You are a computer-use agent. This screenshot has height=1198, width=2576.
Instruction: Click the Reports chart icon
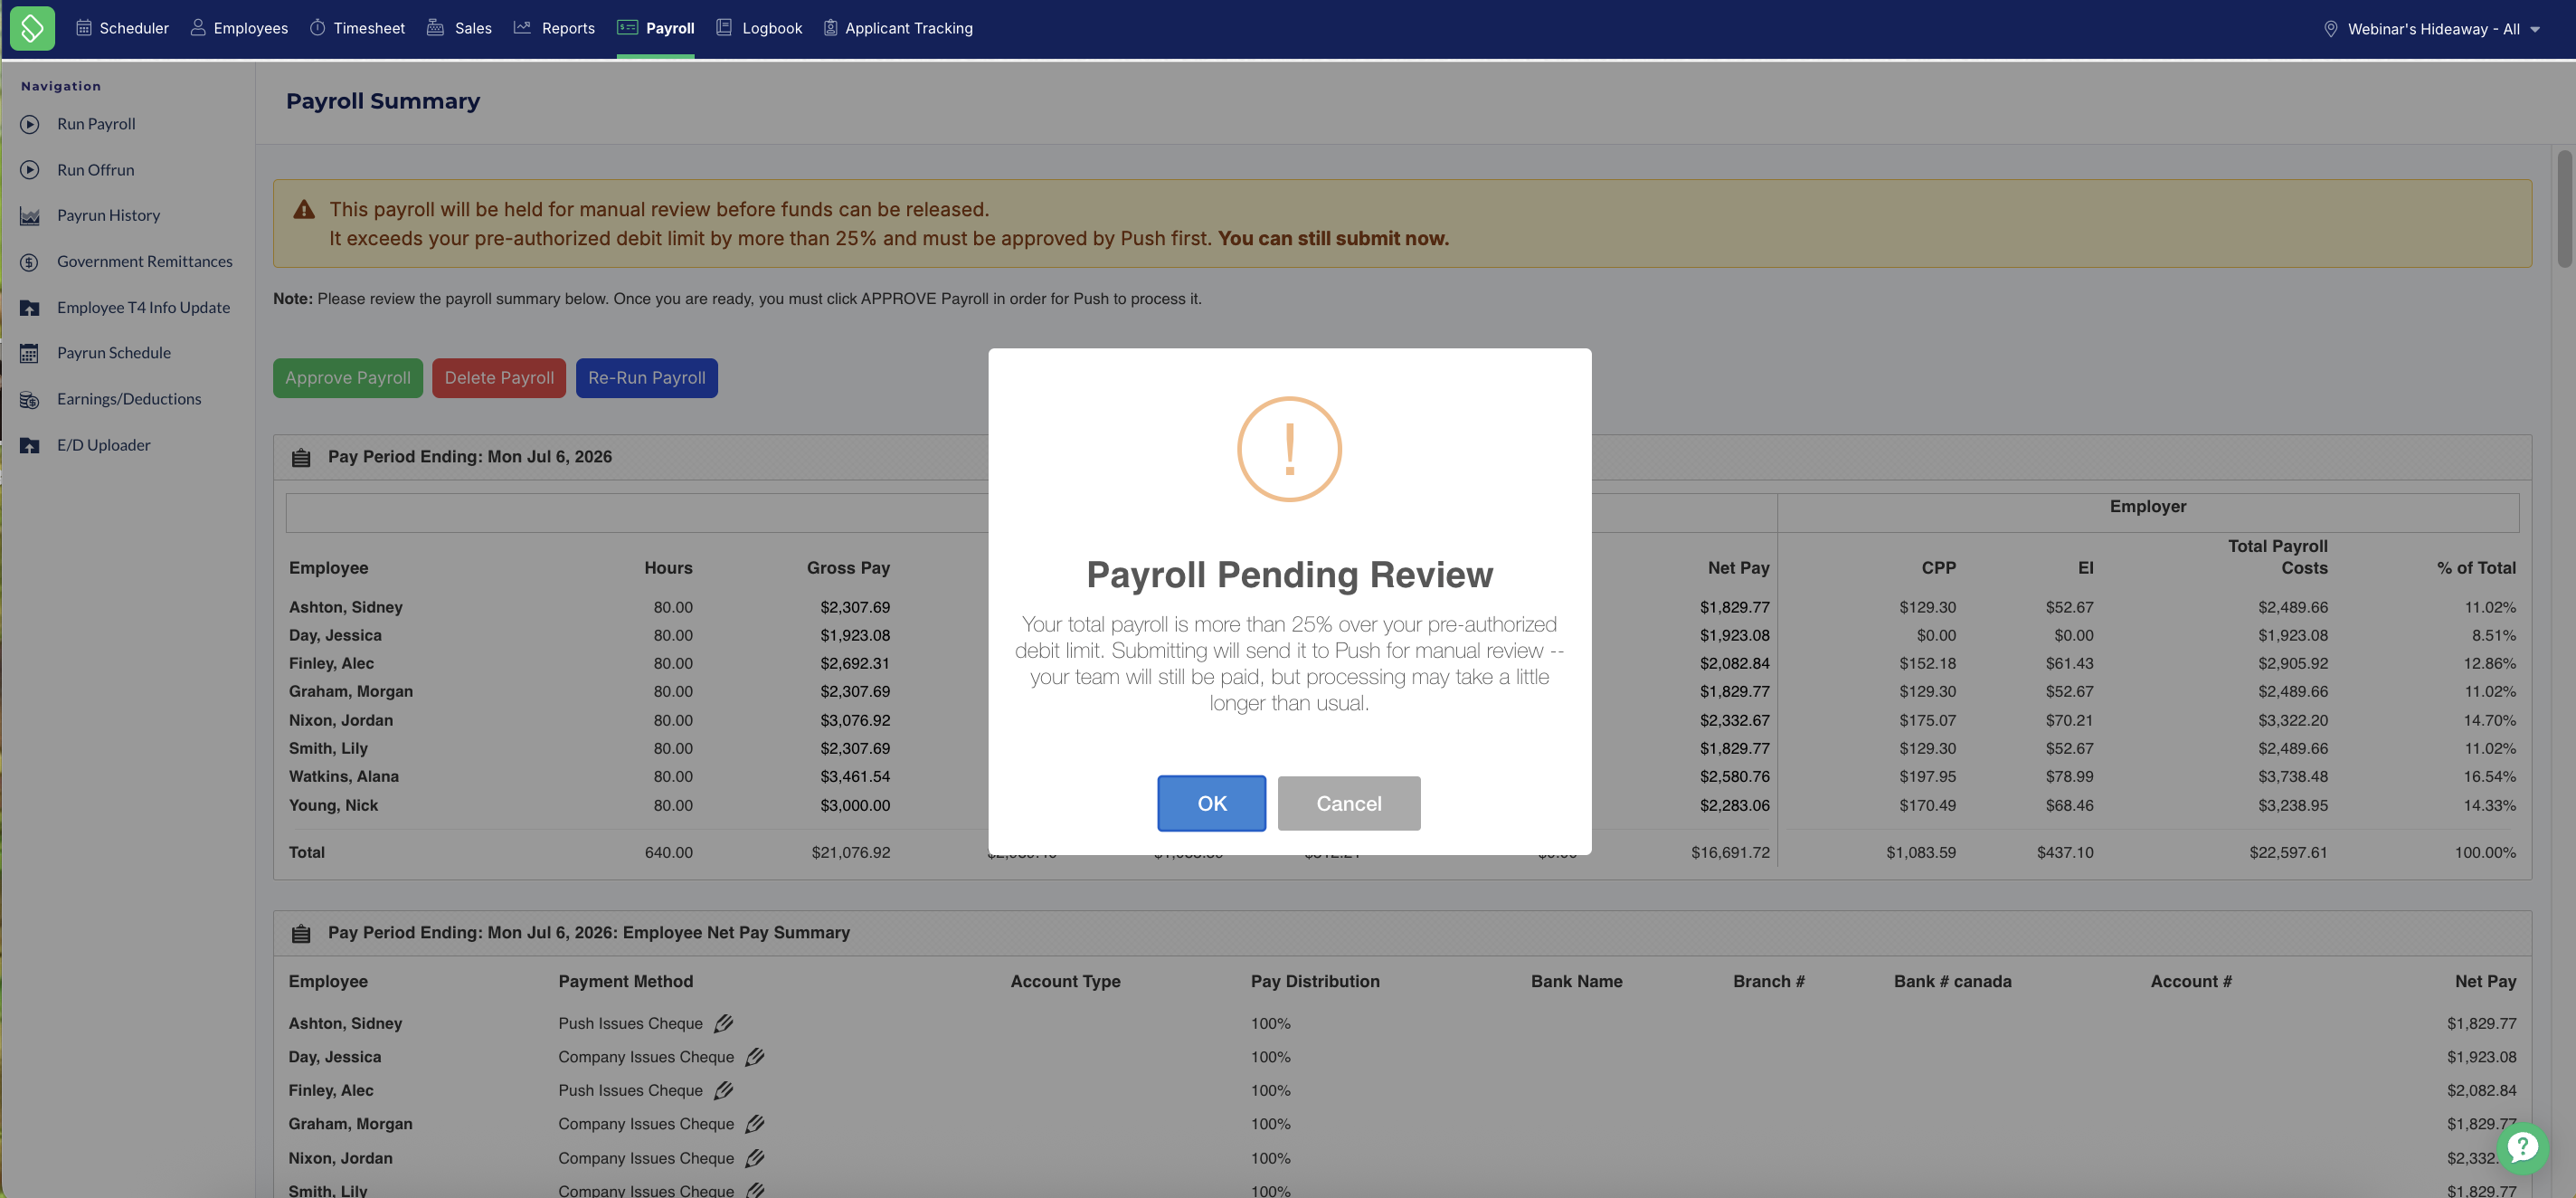[x=522, y=28]
